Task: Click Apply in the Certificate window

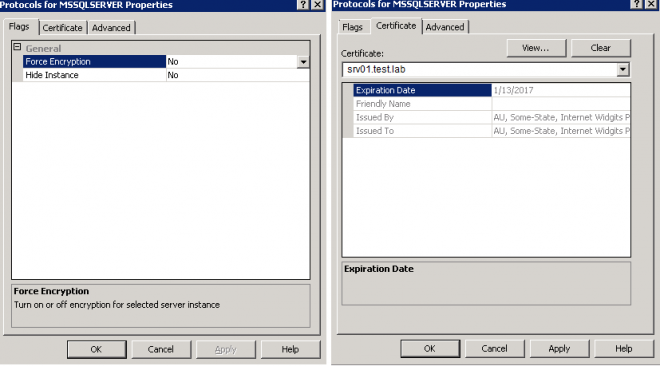Action: 559,348
